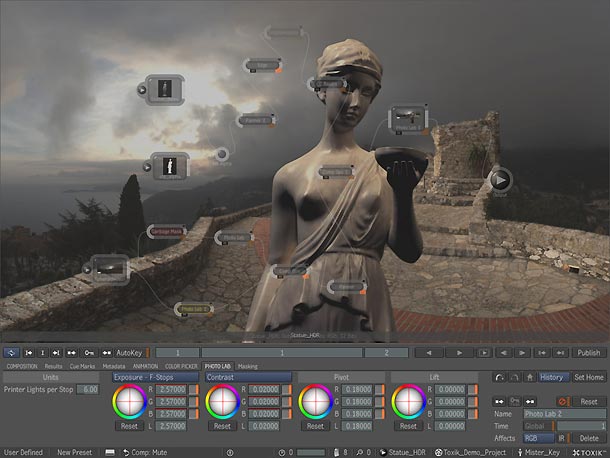
Task: Select the top-left animation toolbar tool icon
Action: tap(11, 352)
